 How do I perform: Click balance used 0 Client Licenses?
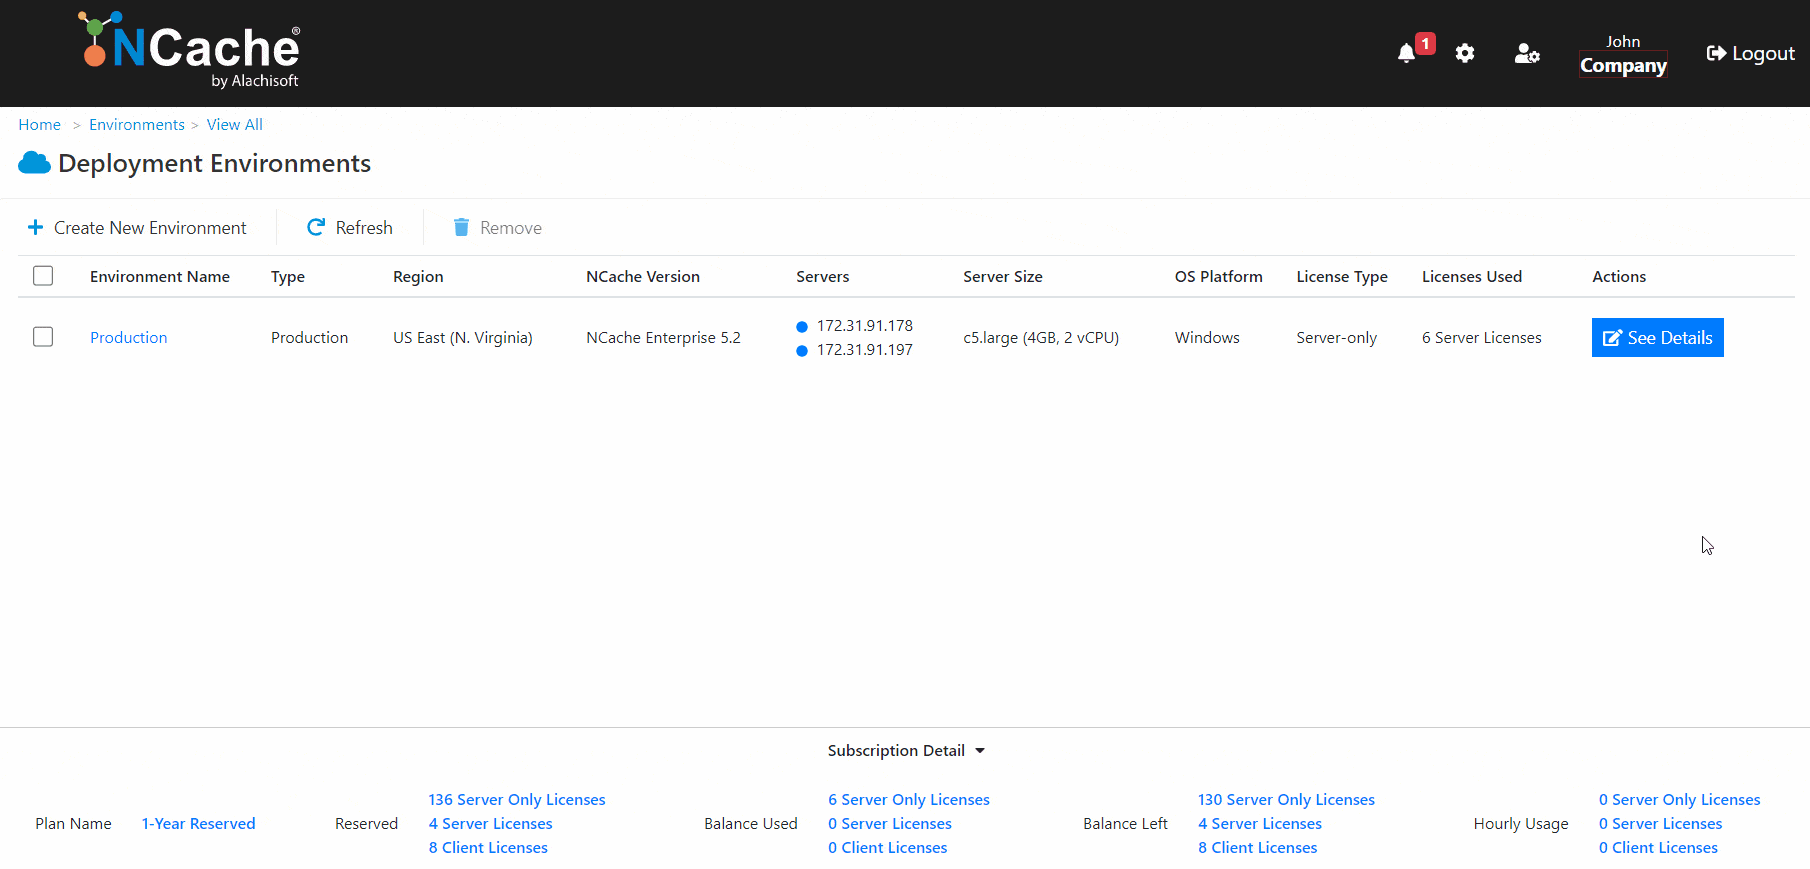pos(888,848)
